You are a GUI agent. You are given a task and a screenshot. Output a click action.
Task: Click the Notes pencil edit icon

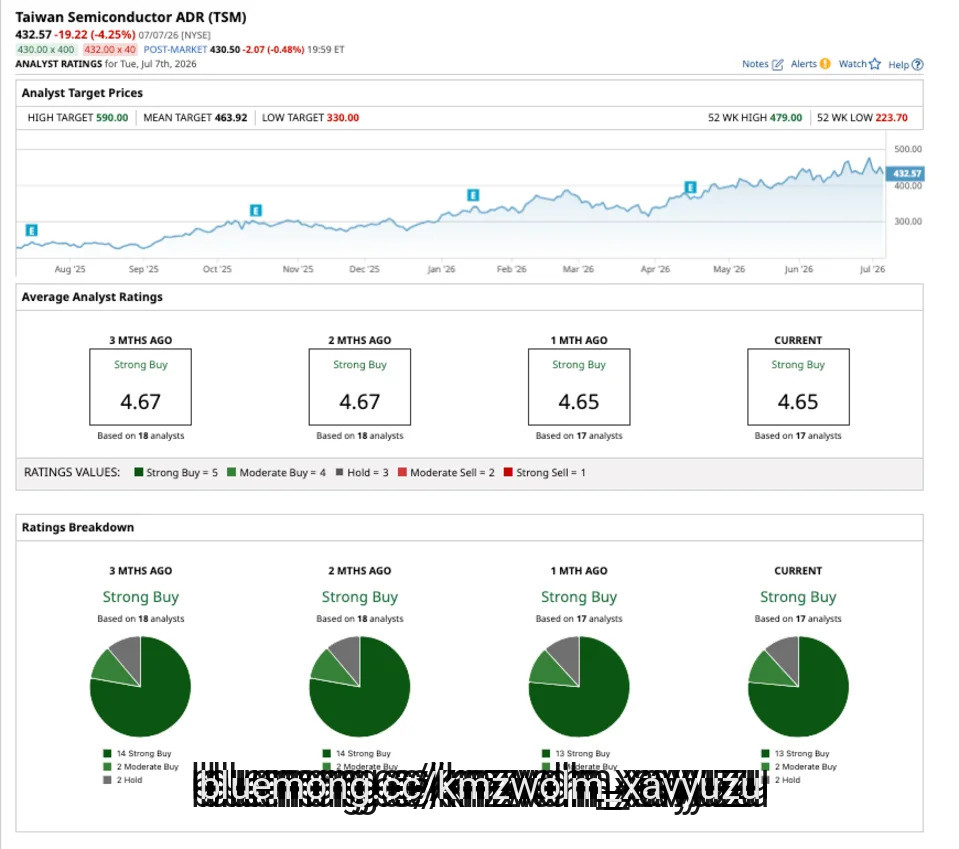click(x=777, y=64)
